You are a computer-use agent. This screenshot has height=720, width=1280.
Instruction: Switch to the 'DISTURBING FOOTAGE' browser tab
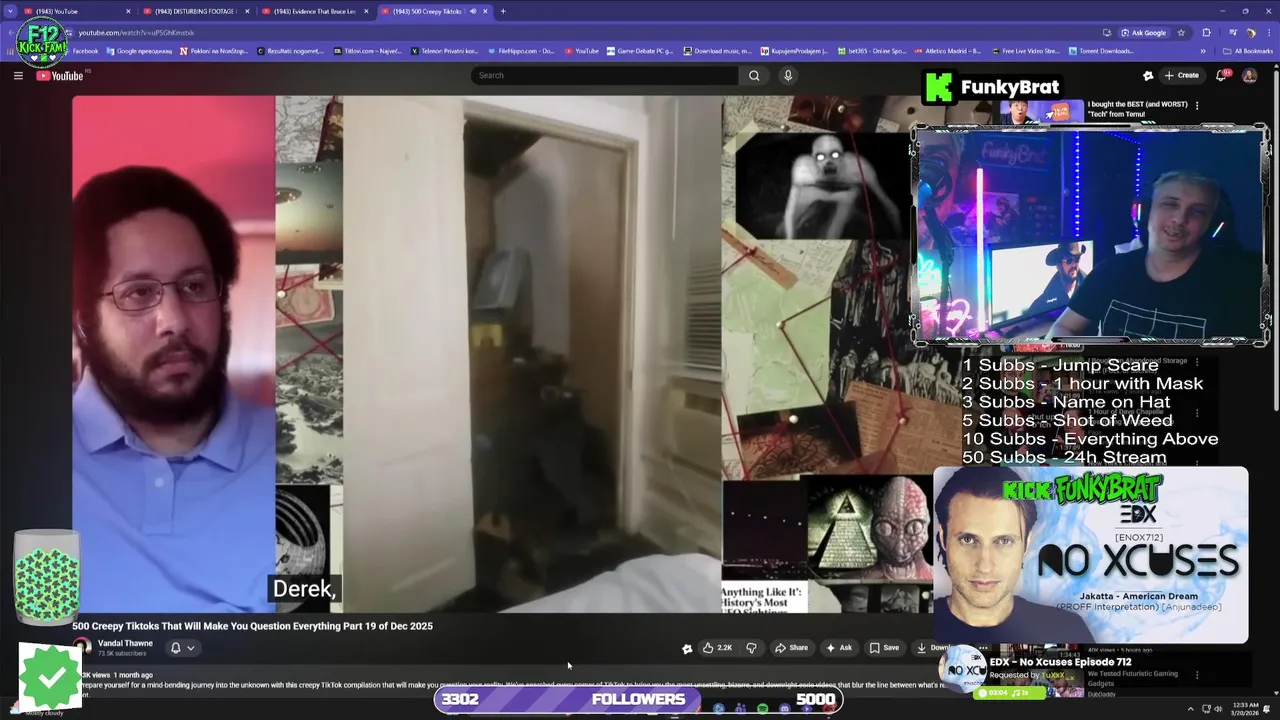coord(195,11)
